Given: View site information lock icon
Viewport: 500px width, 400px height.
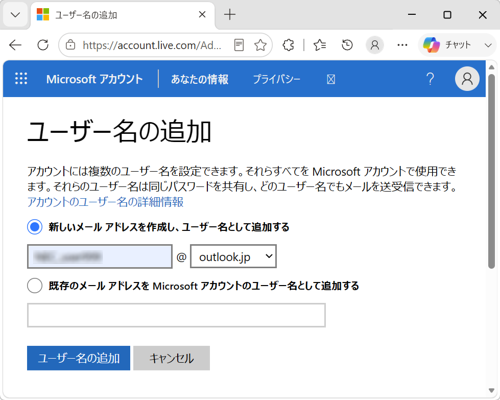Looking at the screenshot, I should (70, 45).
